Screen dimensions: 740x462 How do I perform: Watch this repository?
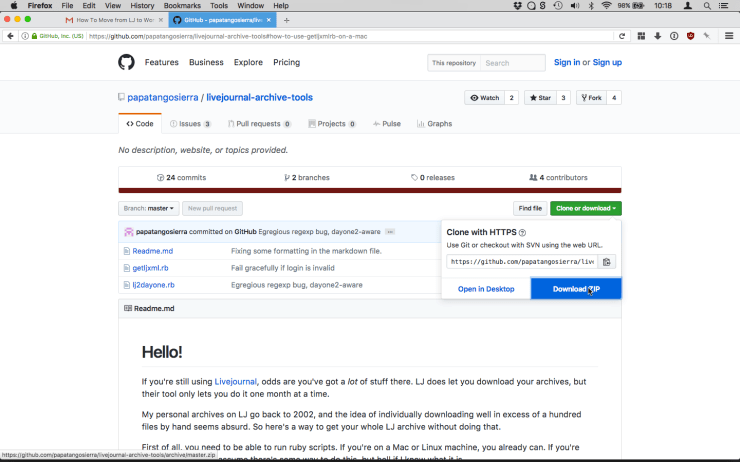coord(484,98)
